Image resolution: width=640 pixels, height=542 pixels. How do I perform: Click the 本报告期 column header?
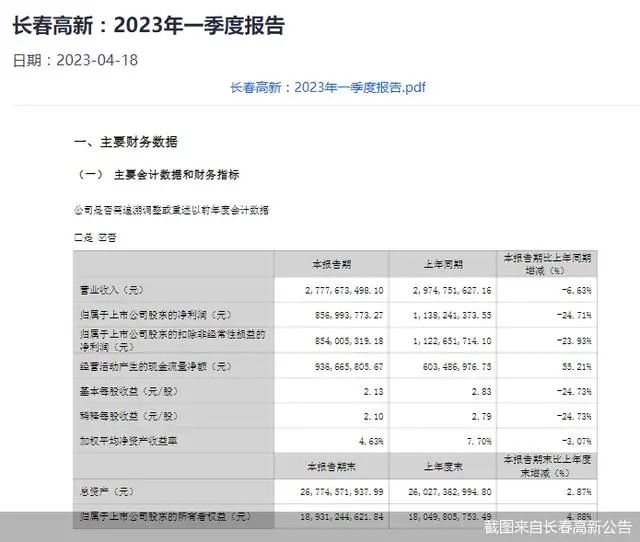click(x=331, y=264)
